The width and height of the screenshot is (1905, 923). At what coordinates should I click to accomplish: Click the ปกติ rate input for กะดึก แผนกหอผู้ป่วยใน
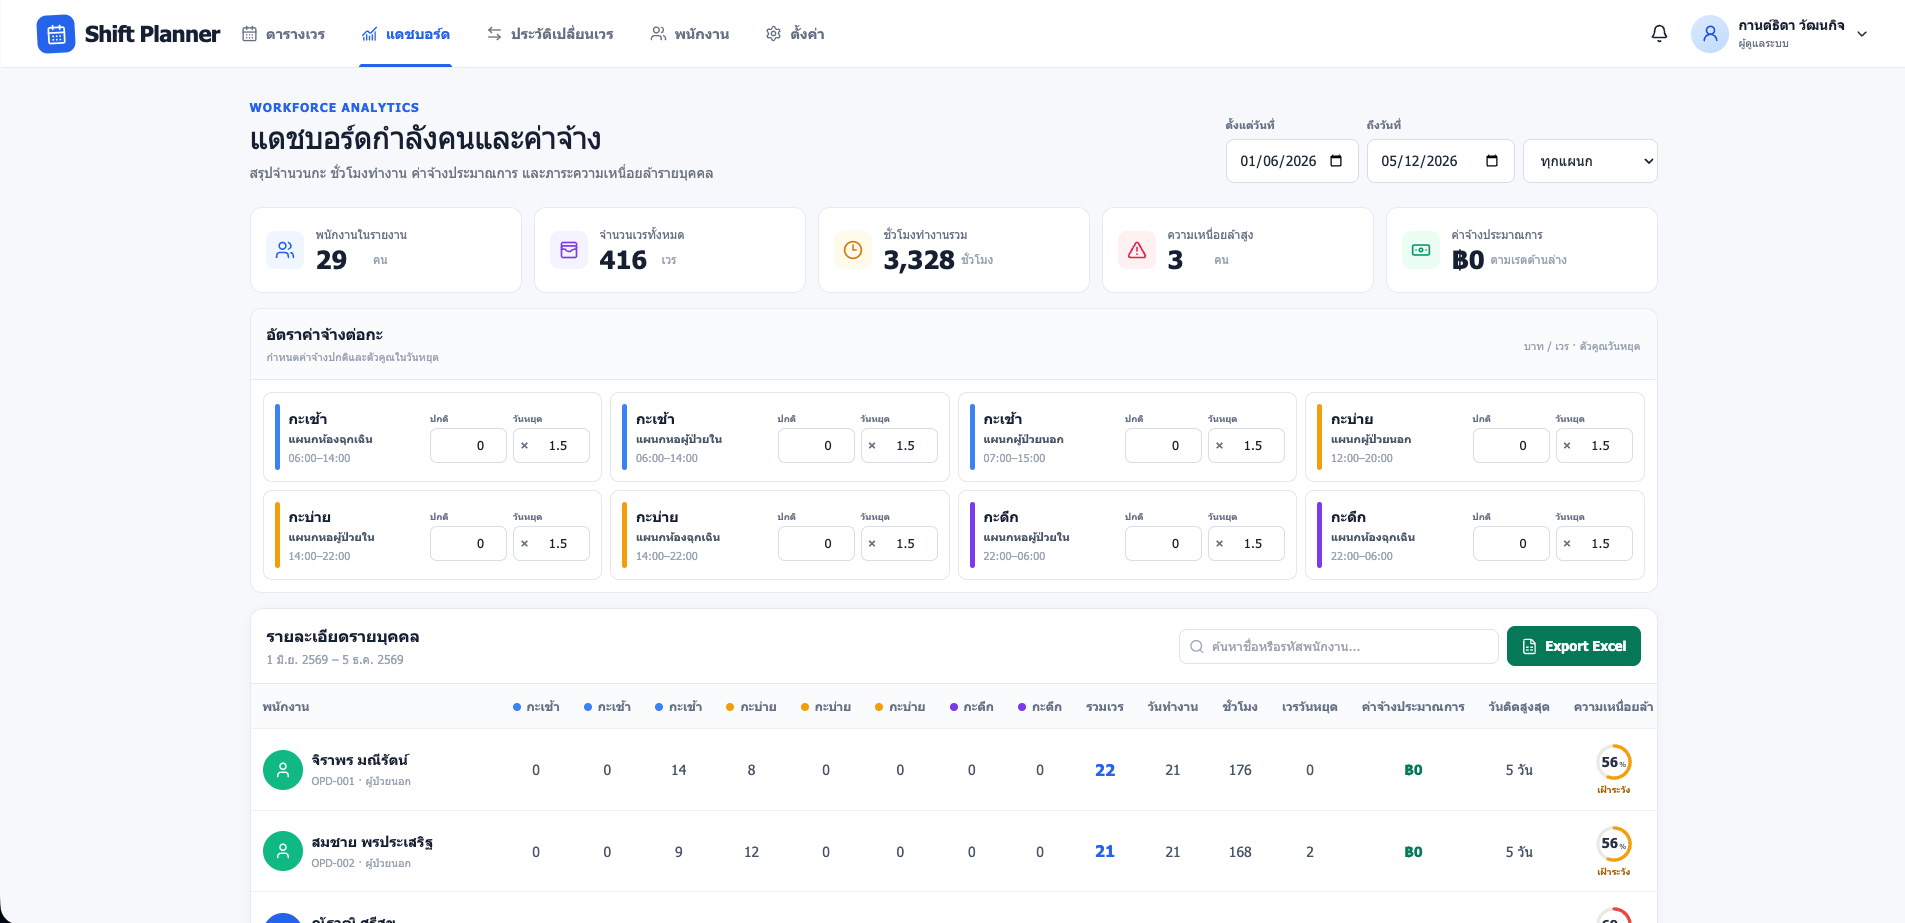[1163, 544]
